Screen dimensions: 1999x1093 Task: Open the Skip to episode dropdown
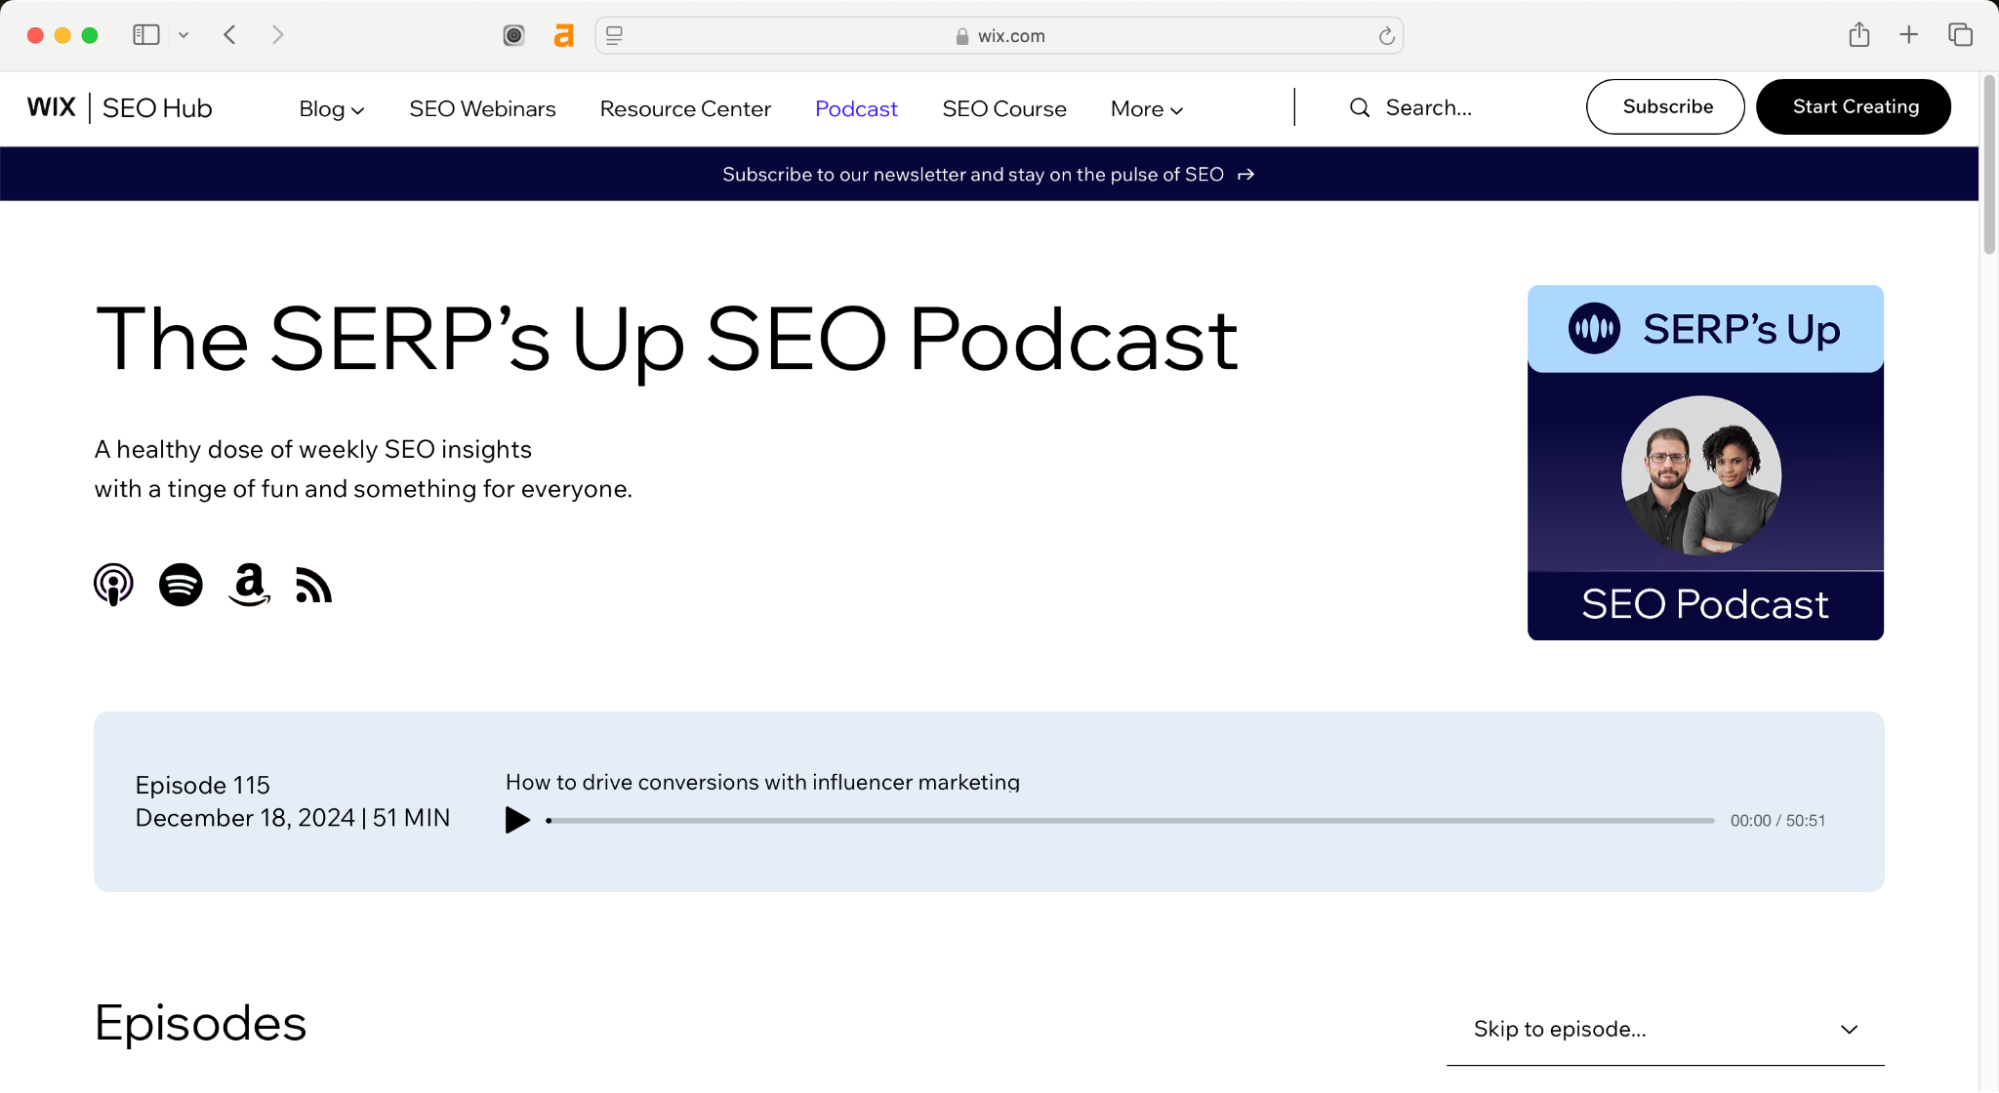pyautogui.click(x=1663, y=1029)
